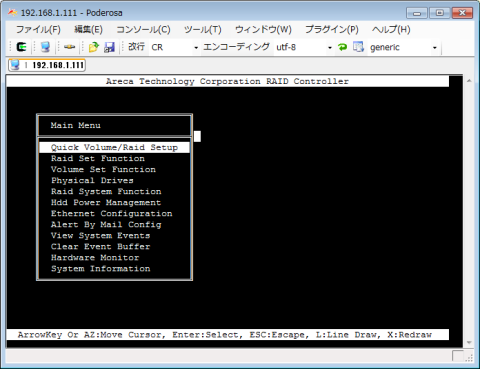Open the プラグイン(P) menu

332,29
